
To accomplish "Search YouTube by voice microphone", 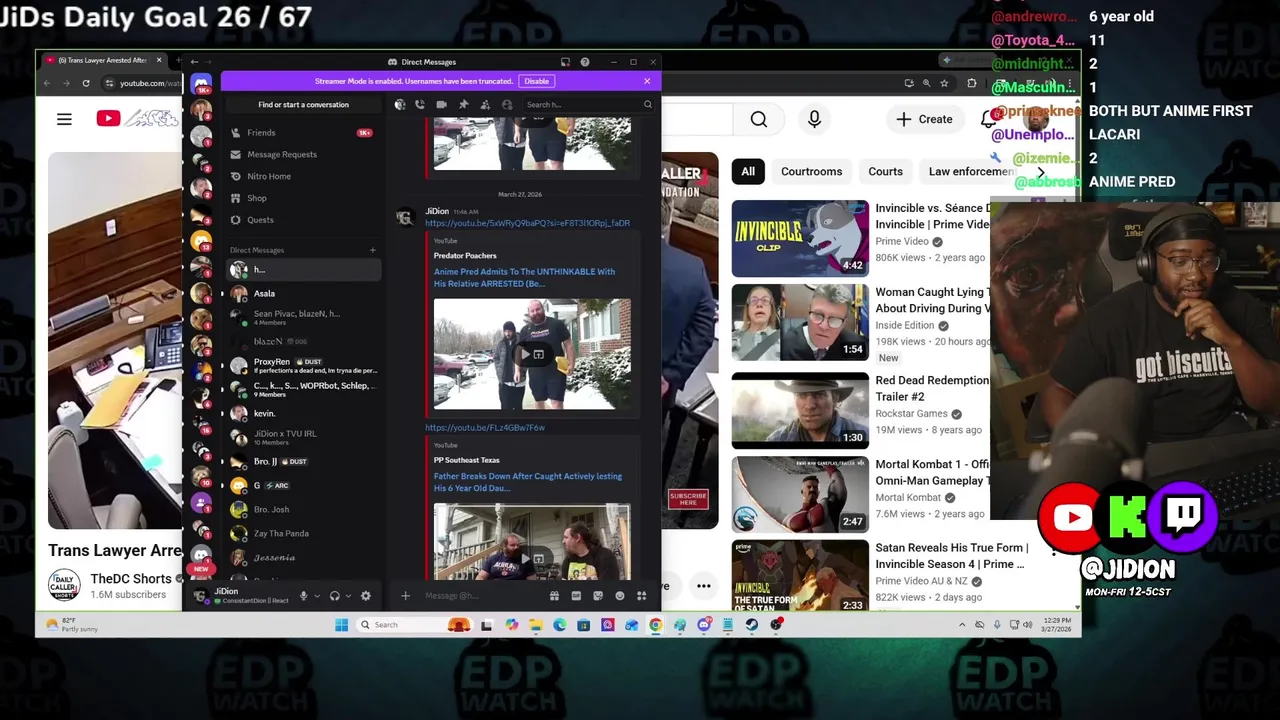I will (x=814, y=120).
